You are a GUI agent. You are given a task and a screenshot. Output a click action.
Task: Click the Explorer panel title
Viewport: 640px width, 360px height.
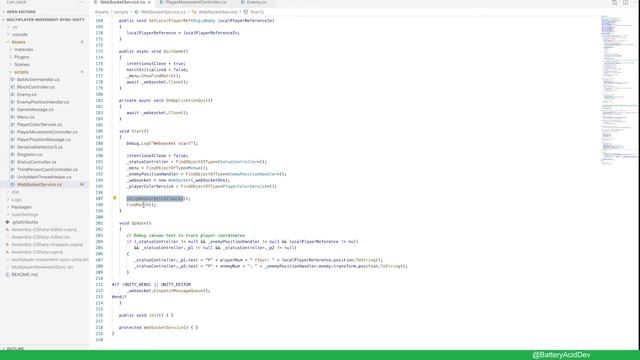point(16,2)
